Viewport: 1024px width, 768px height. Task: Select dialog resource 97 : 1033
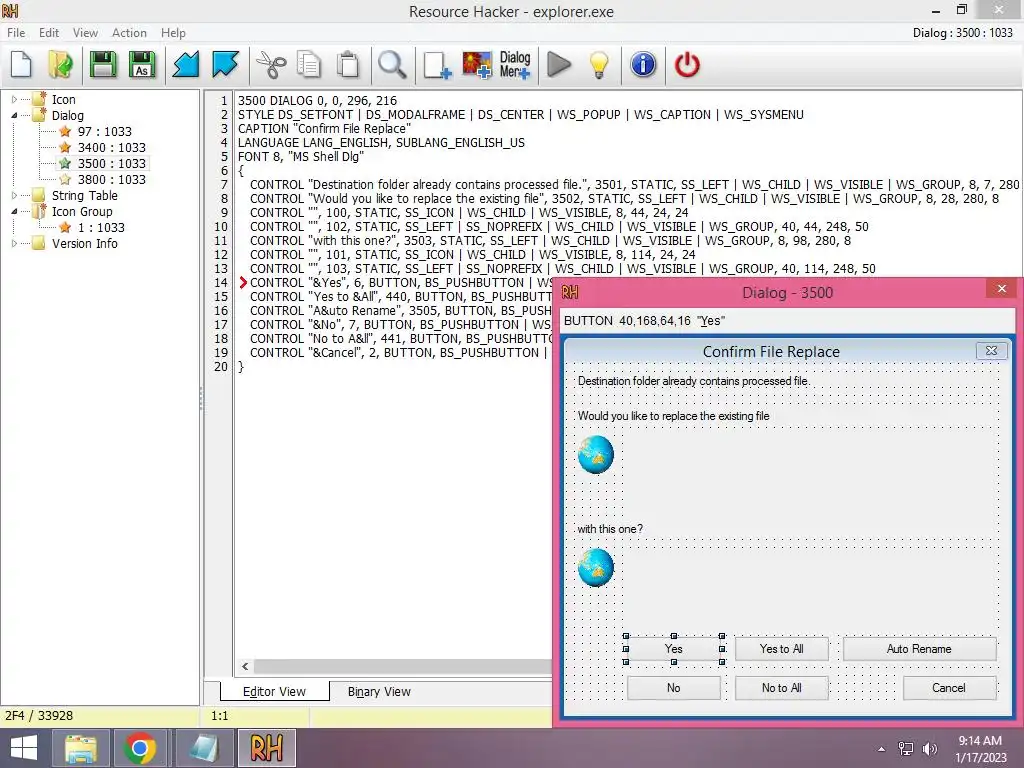point(104,131)
